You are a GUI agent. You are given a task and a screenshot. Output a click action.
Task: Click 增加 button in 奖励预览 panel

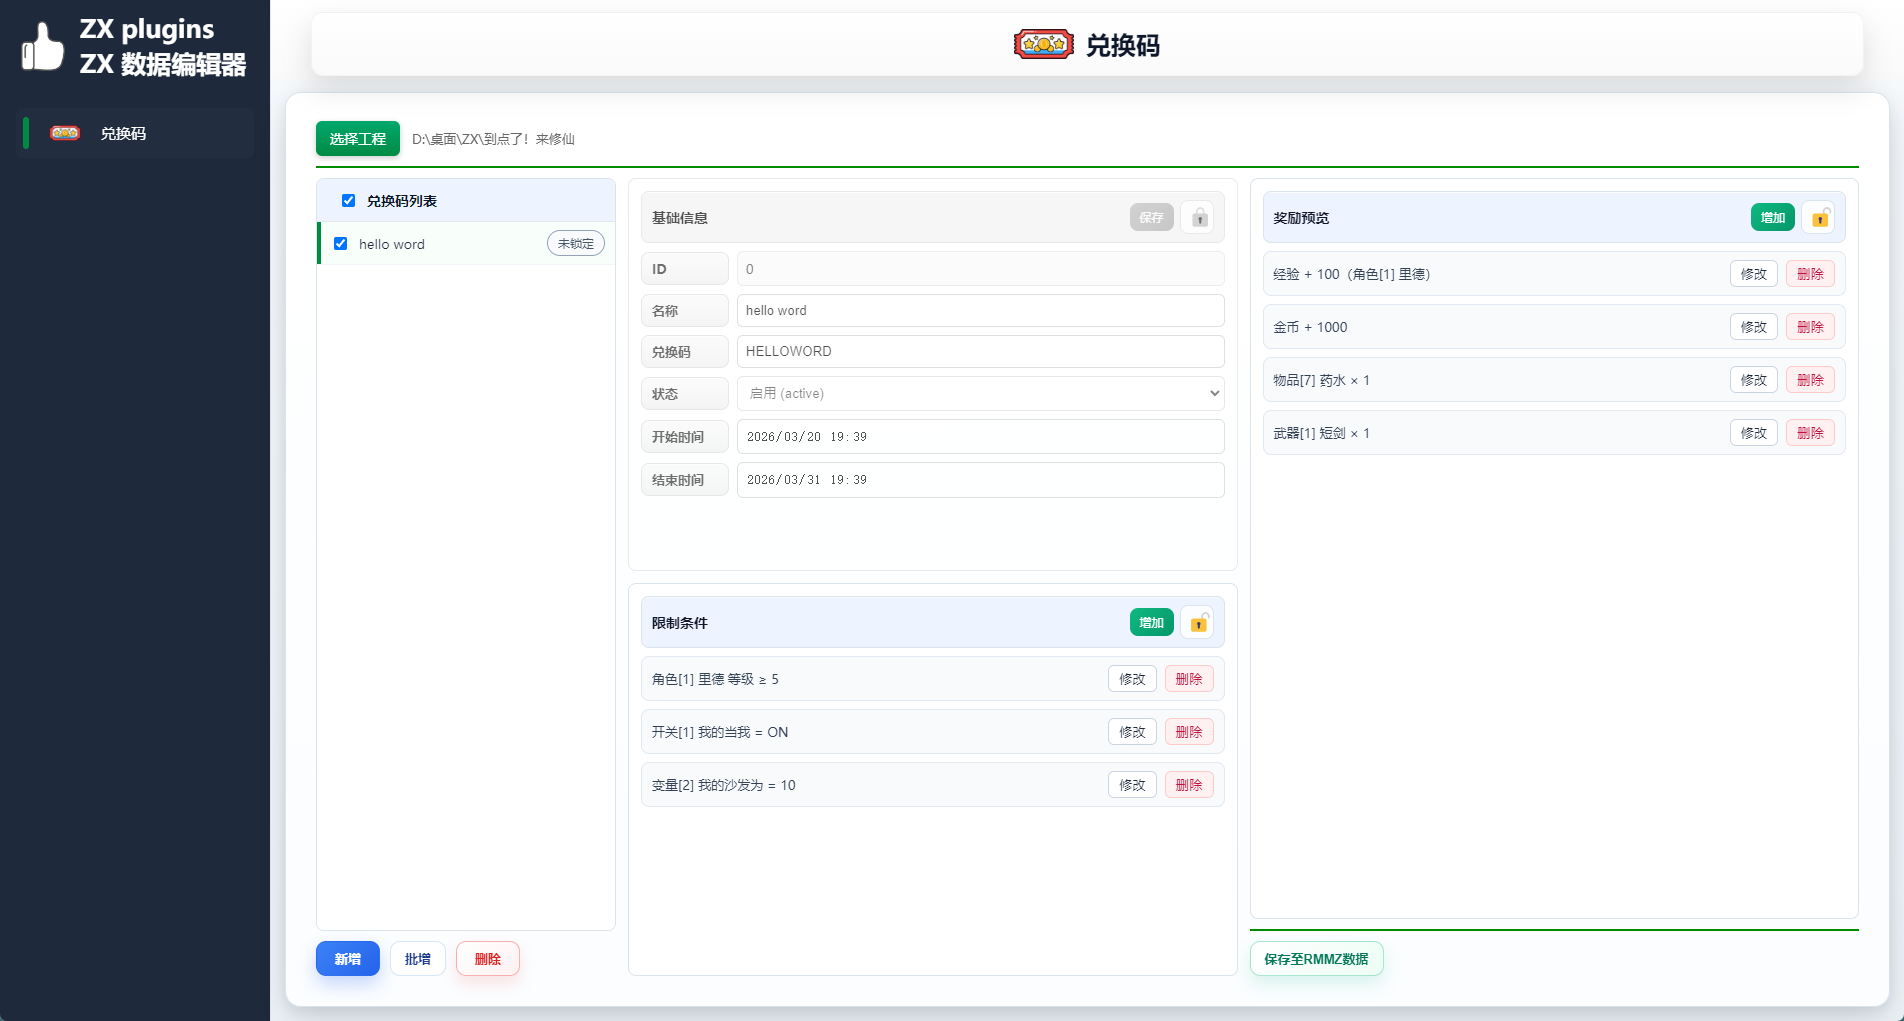1773,217
